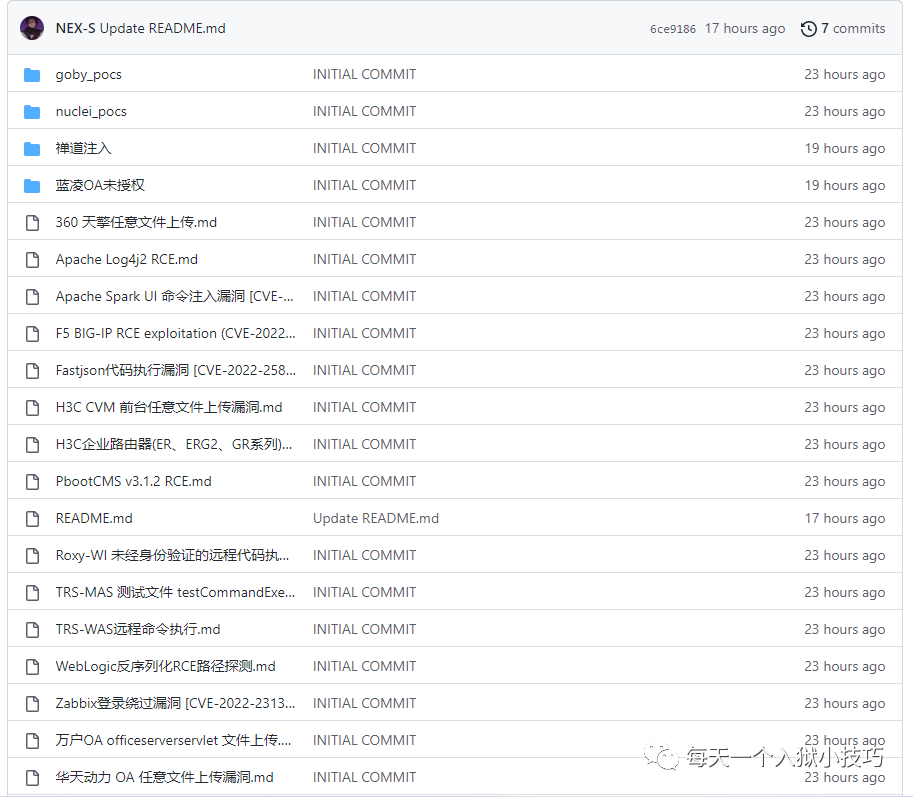Click file icon for Fastjson代码执行漏洞 file

33,370
